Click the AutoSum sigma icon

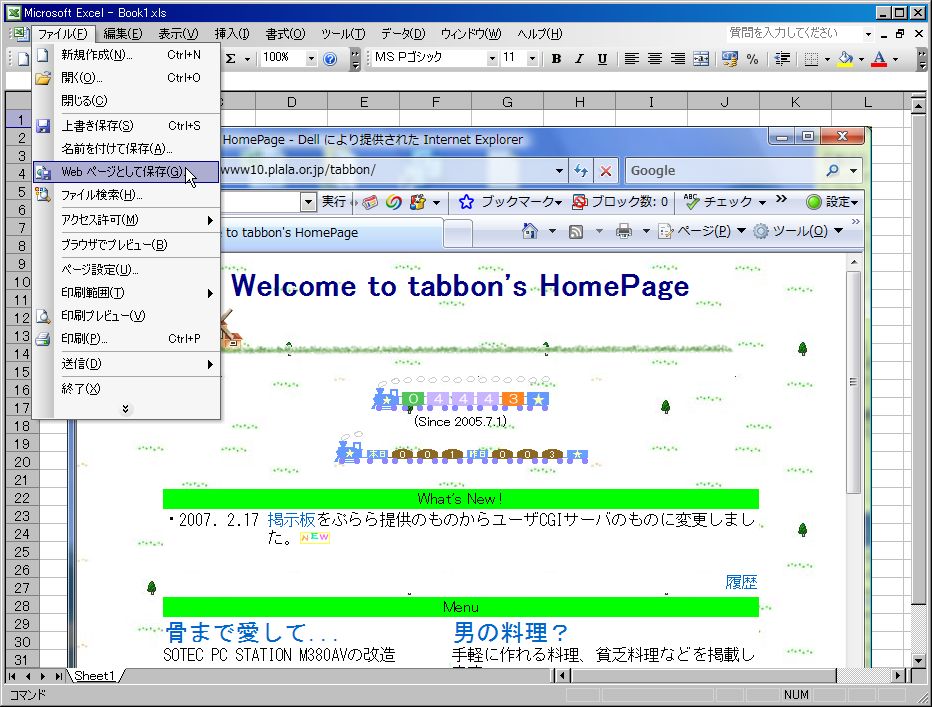coord(231,58)
